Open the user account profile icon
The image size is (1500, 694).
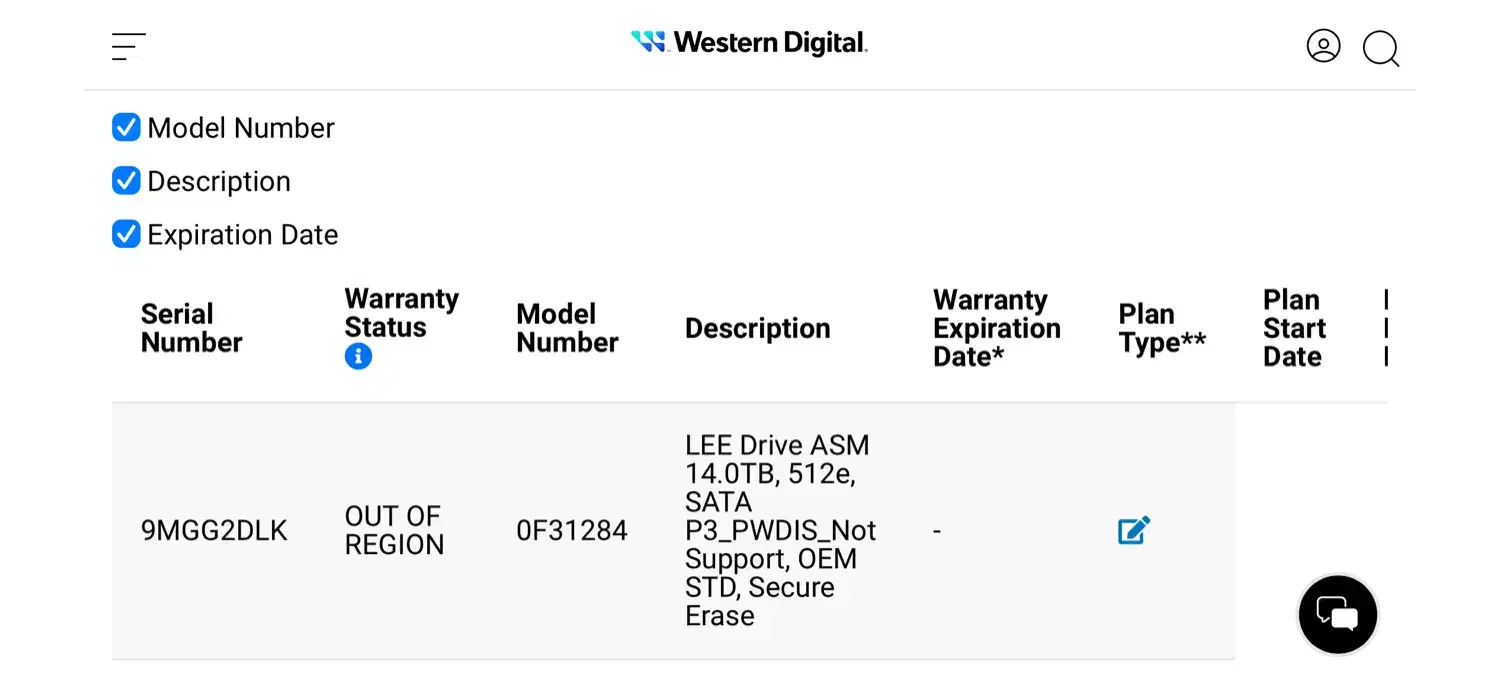[x=1323, y=46]
